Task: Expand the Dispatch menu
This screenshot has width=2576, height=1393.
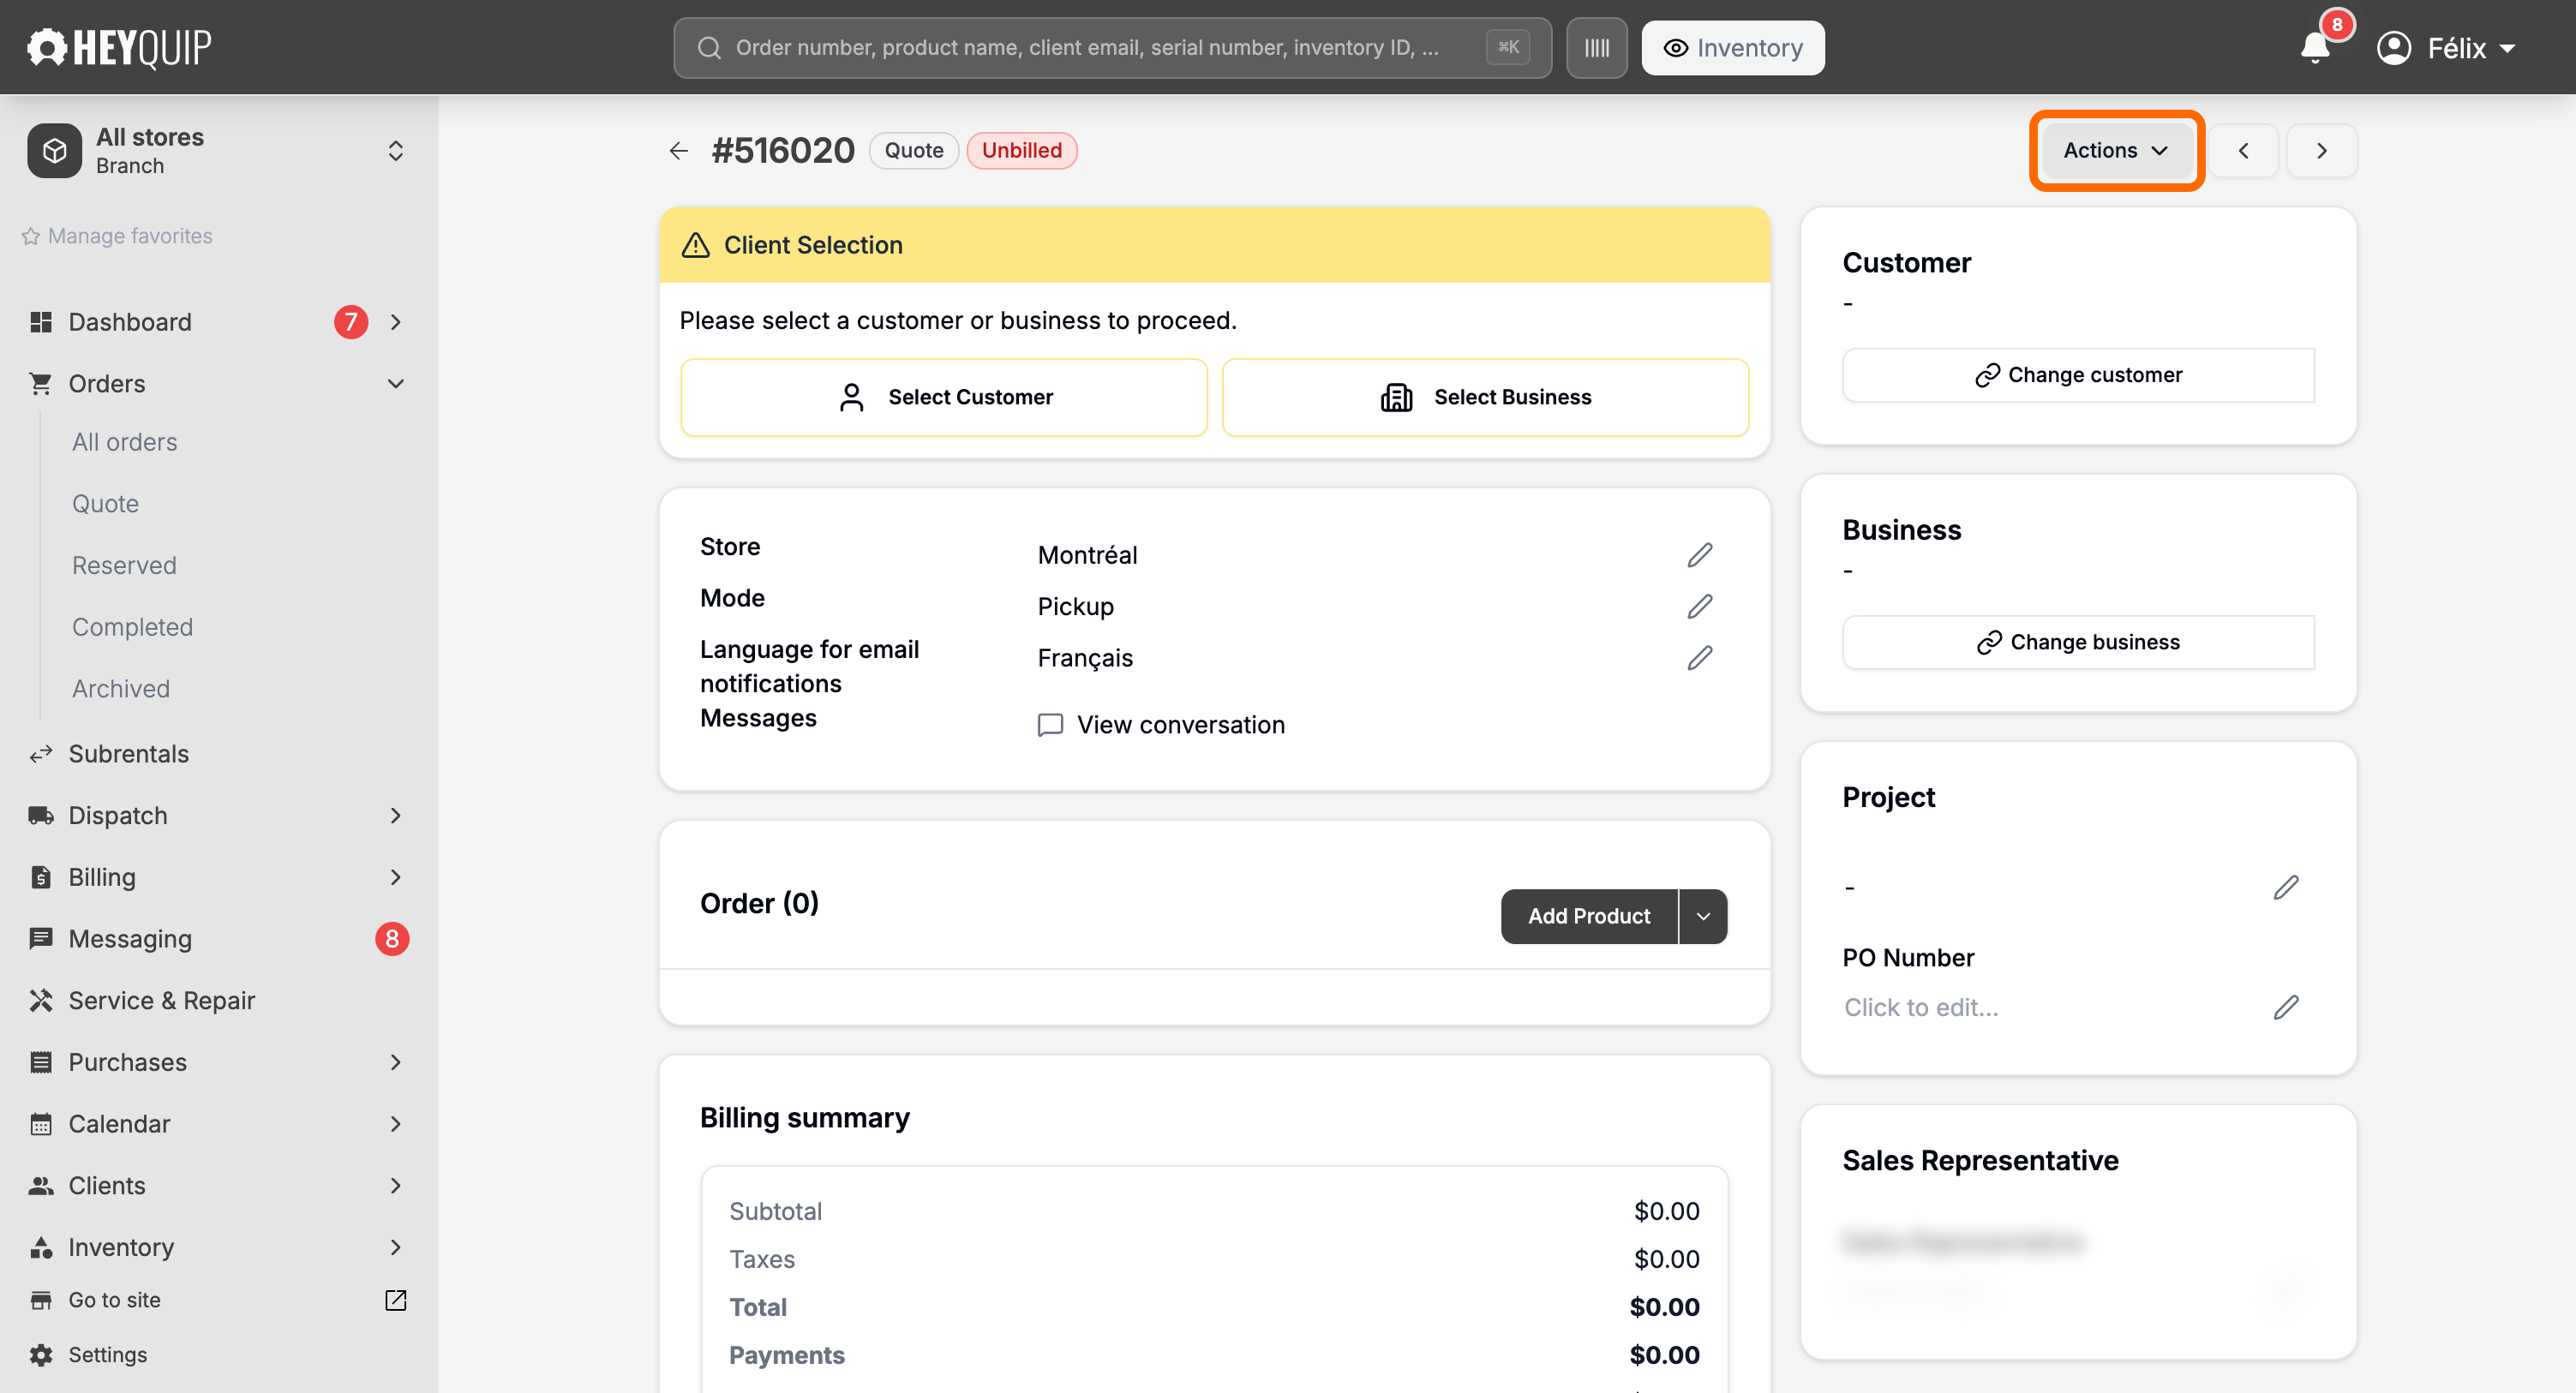Action: 396,816
